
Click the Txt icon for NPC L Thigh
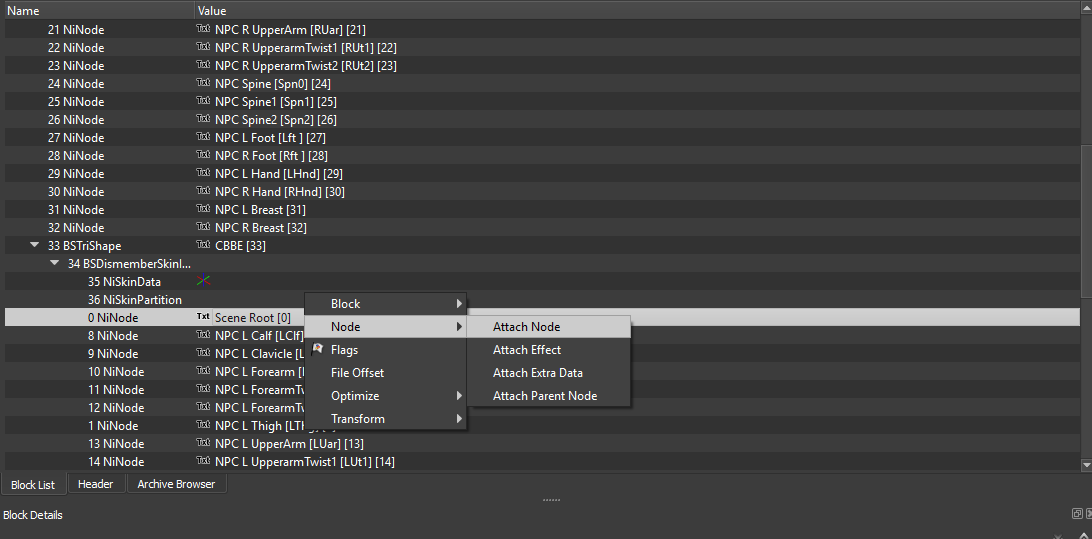point(203,426)
